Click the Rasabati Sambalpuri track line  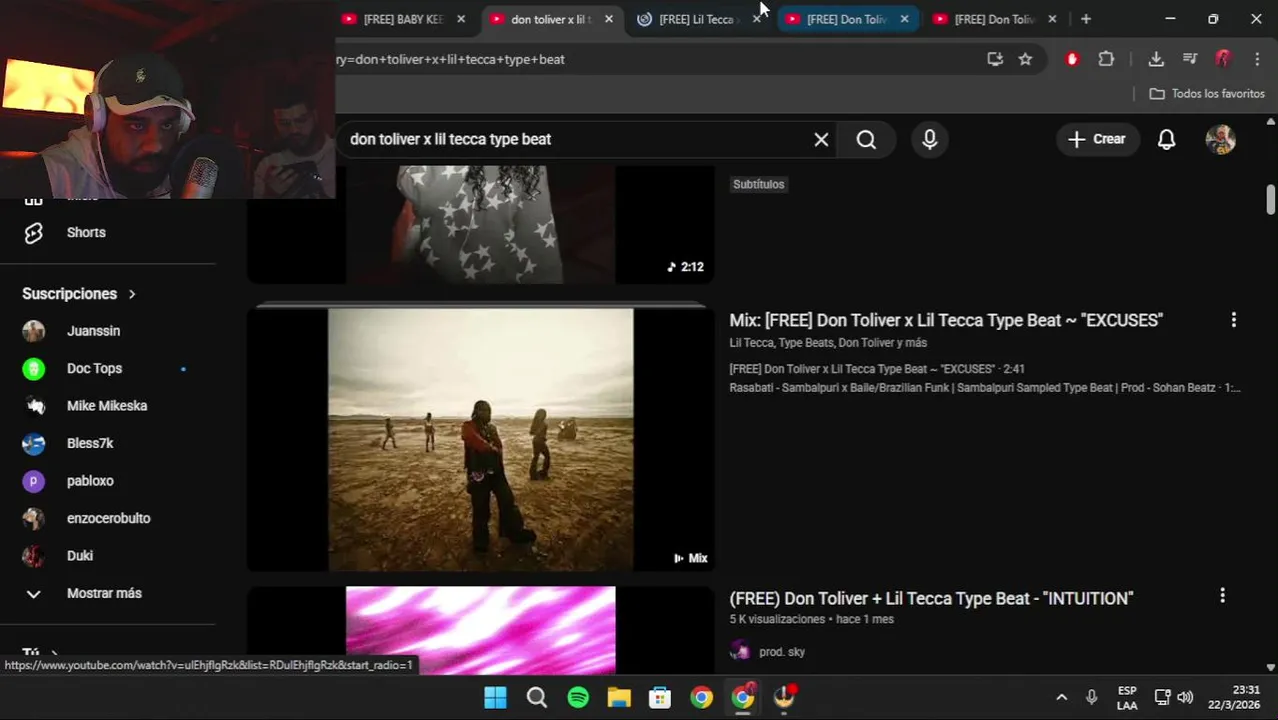point(985,388)
